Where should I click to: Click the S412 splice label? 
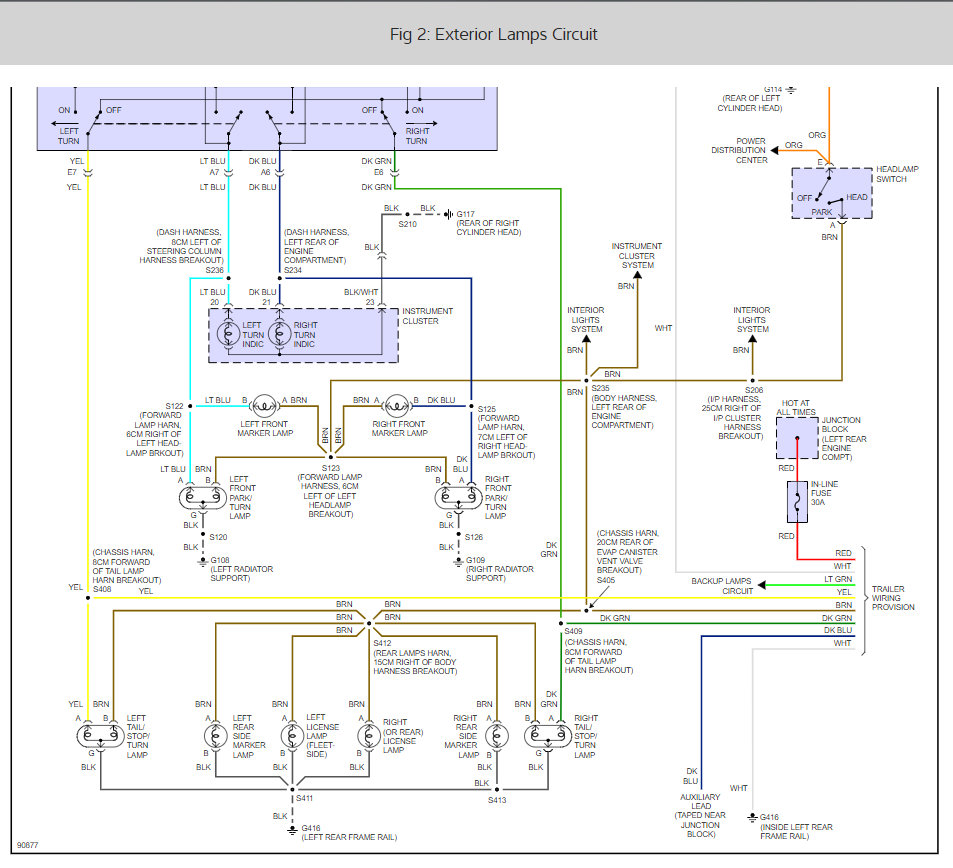pos(382,643)
